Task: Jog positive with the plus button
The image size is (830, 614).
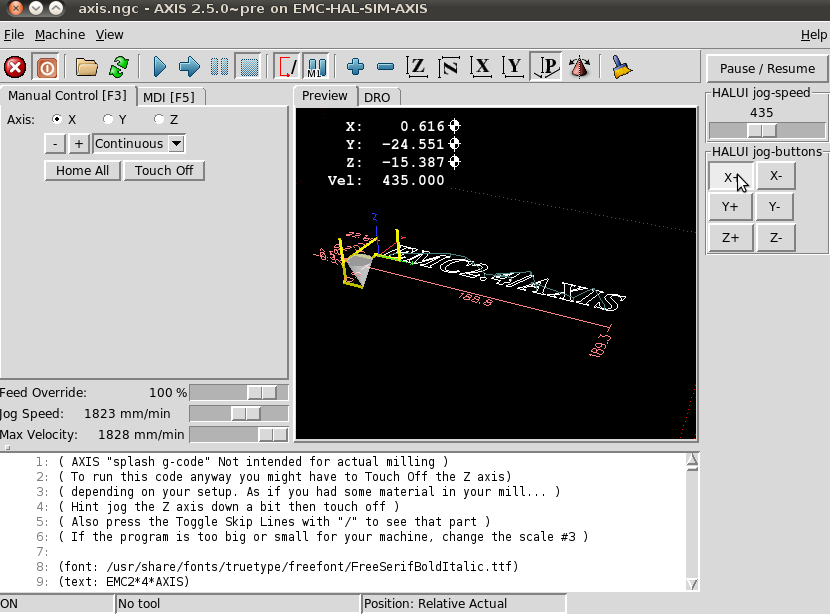Action: (78, 143)
